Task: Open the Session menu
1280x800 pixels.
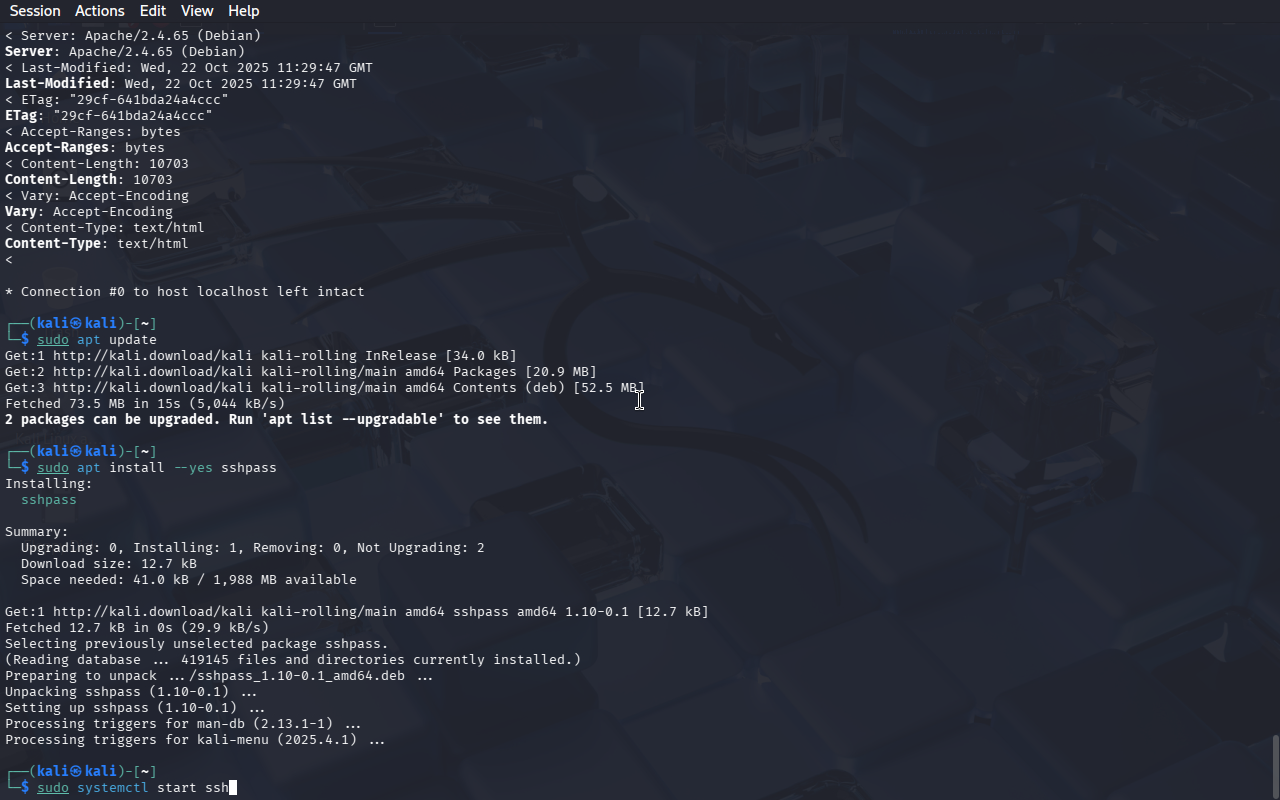Action: 35,10
